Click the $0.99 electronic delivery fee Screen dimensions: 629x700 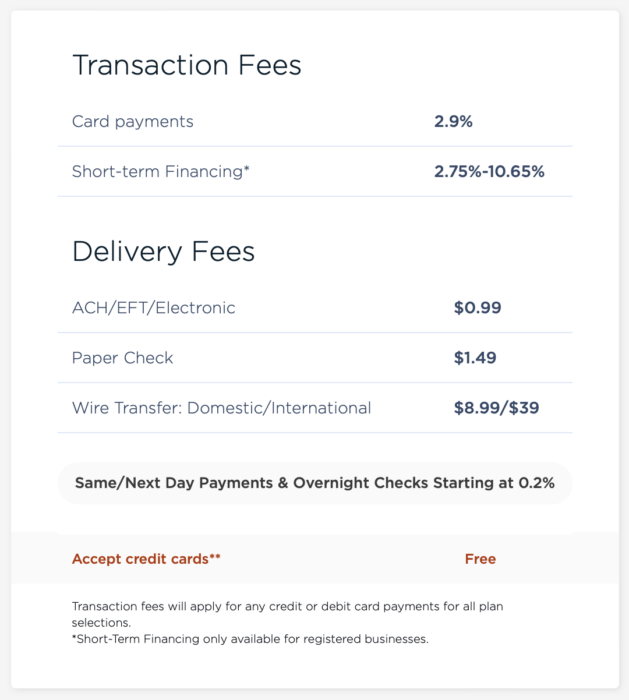pyautogui.click(x=477, y=308)
